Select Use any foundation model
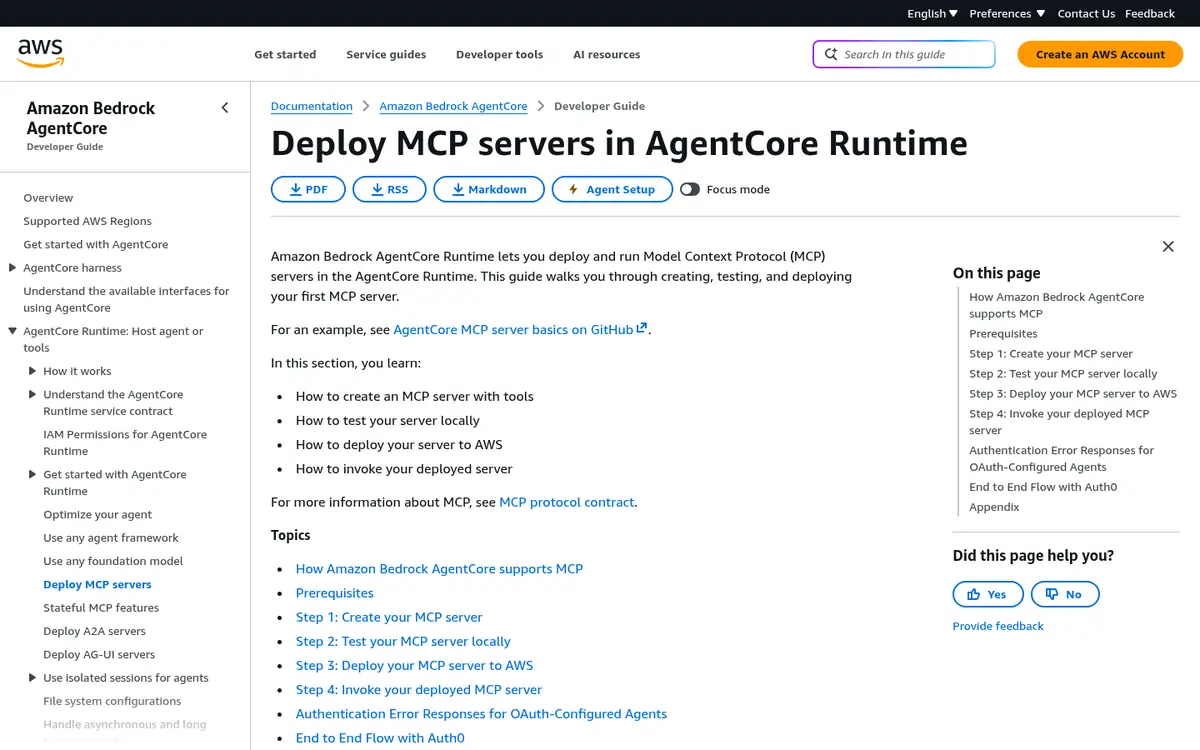The width and height of the screenshot is (1200, 750). click(113, 561)
